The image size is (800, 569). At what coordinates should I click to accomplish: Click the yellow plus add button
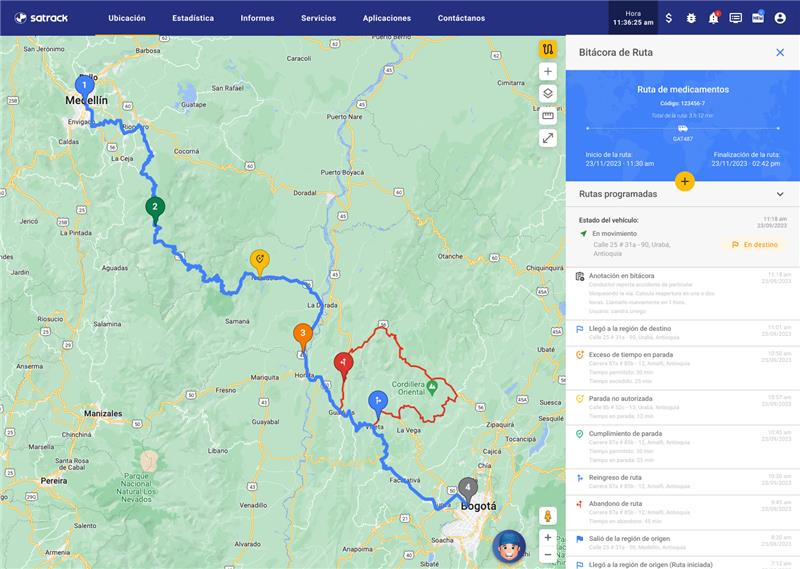[x=684, y=181]
